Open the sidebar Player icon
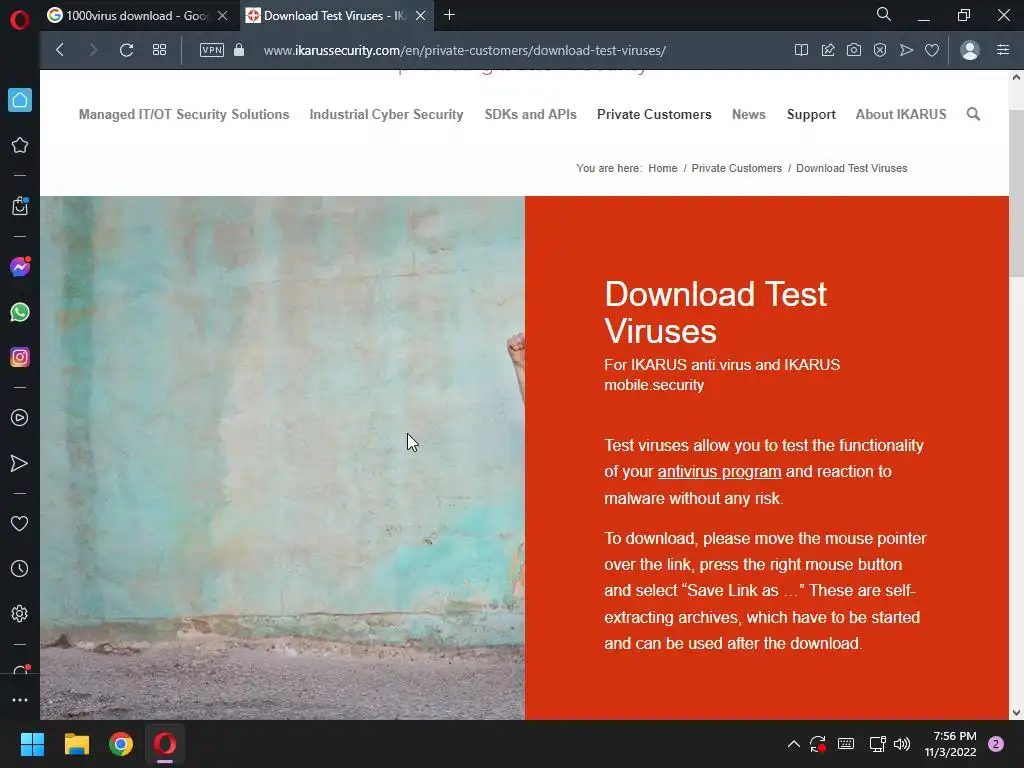The height and width of the screenshot is (768, 1024). 20,418
